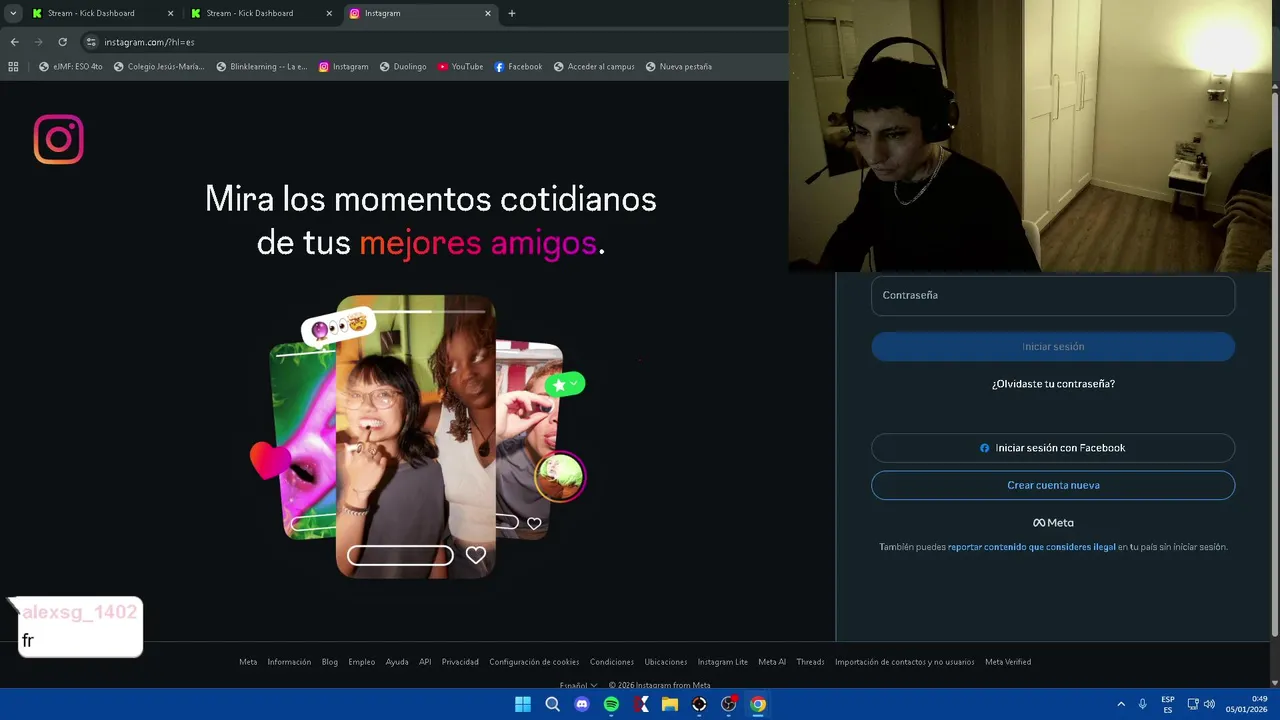
Task: Click Iniciar sesión con Facebook
Action: 1053,448
